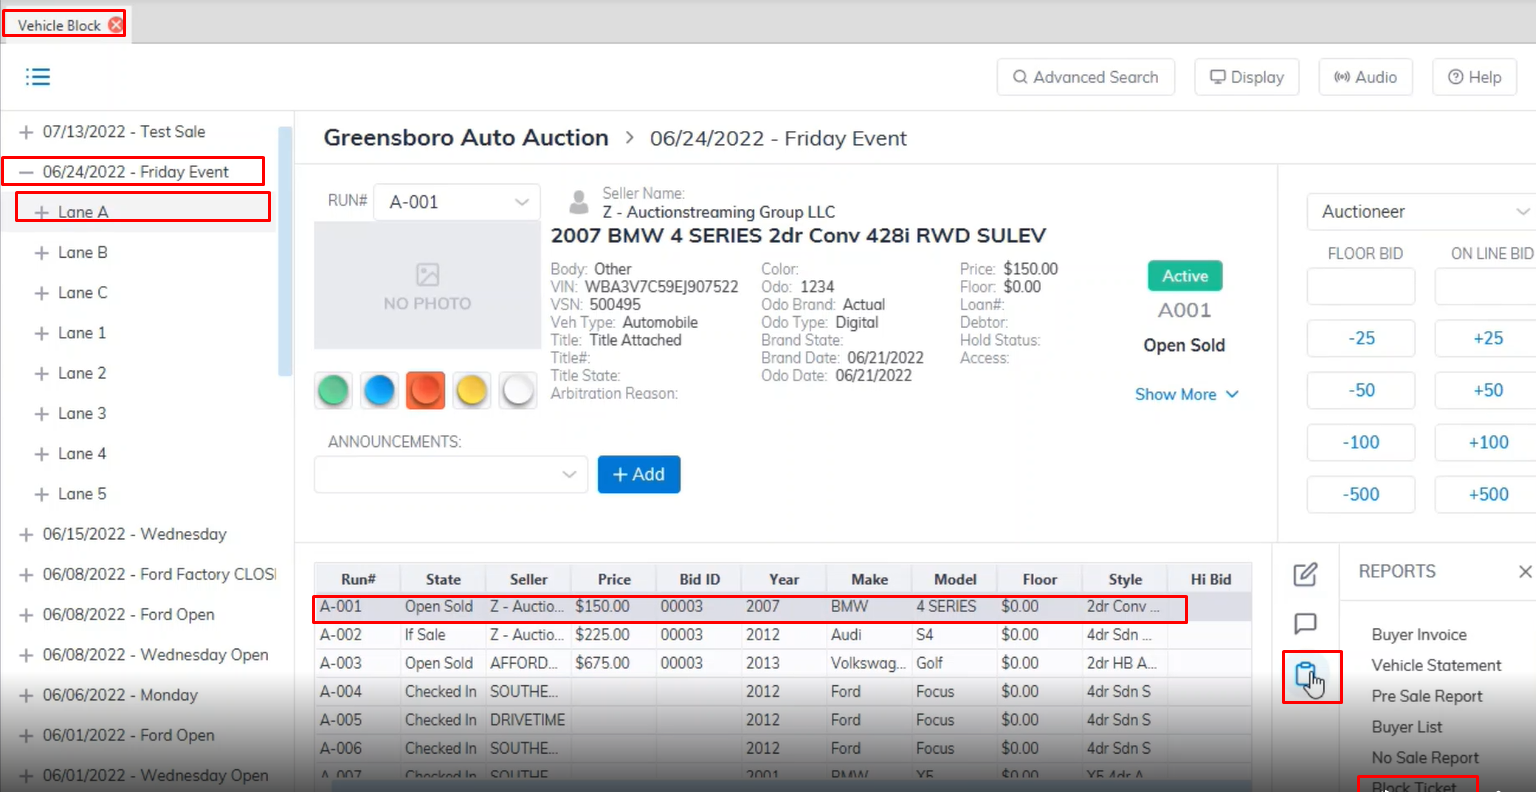This screenshot has height=792, width=1536.
Task: Click the blue Add announcement button
Action: (x=638, y=475)
